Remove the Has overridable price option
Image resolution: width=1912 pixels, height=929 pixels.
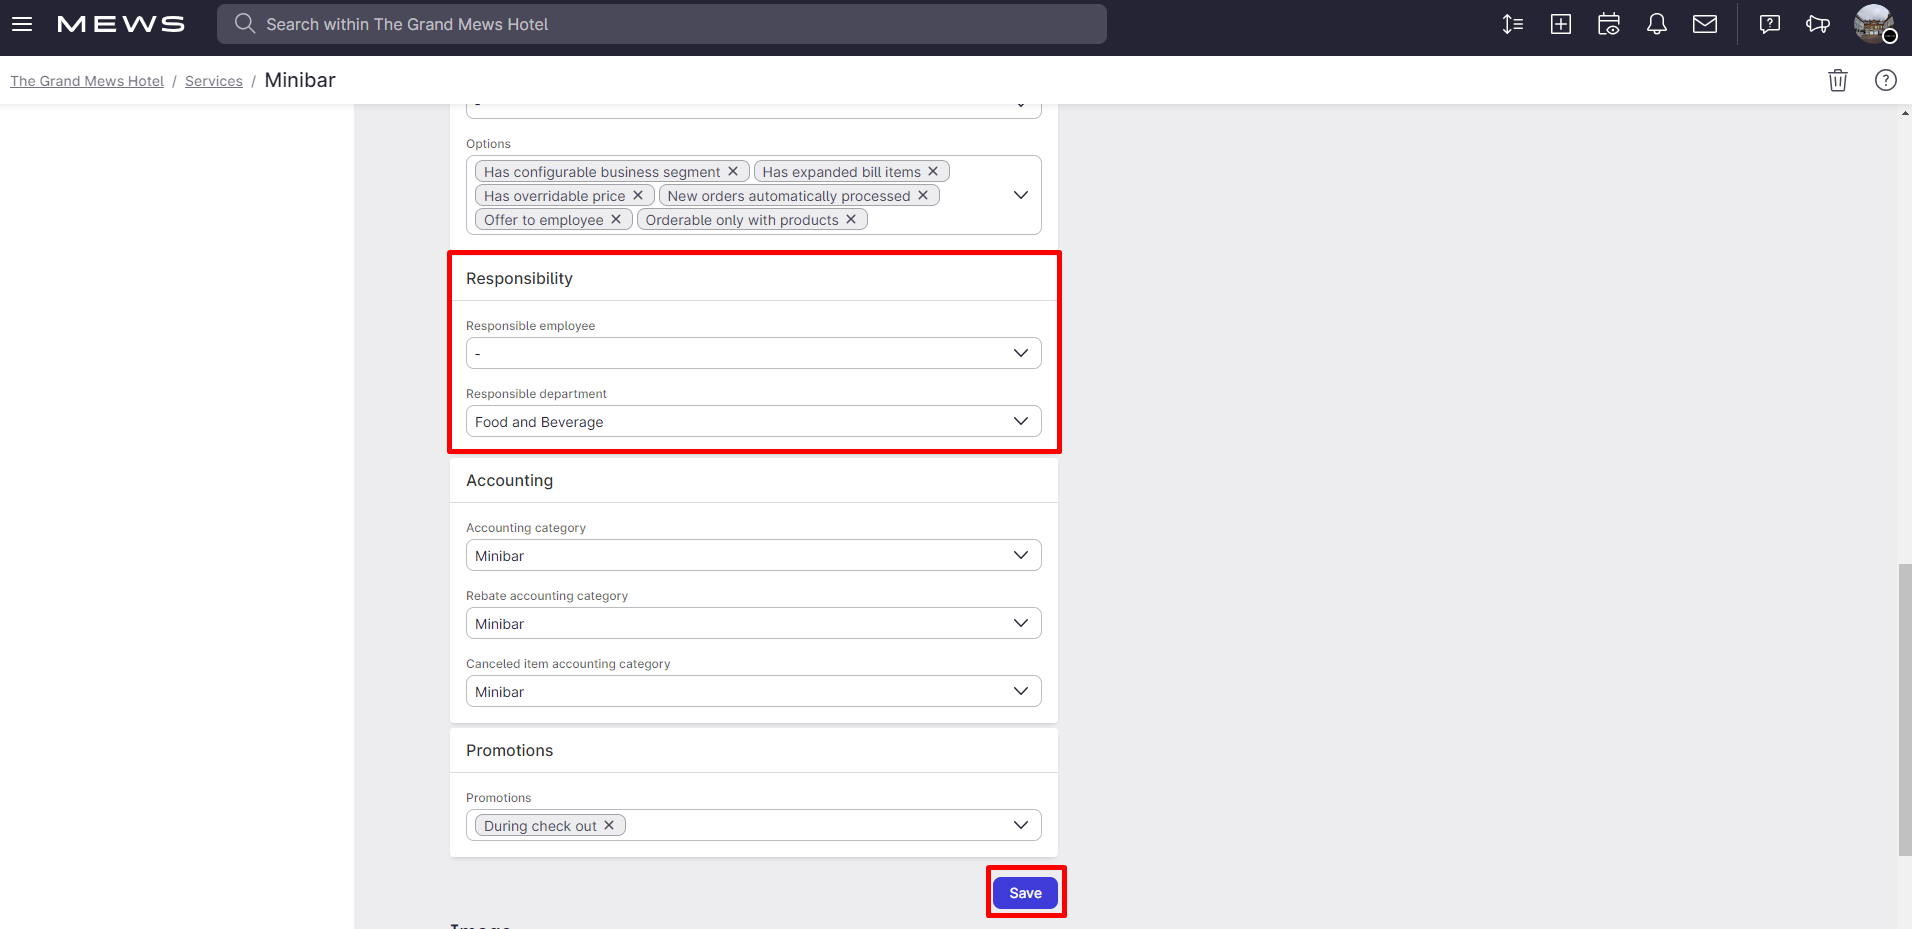[x=639, y=195]
